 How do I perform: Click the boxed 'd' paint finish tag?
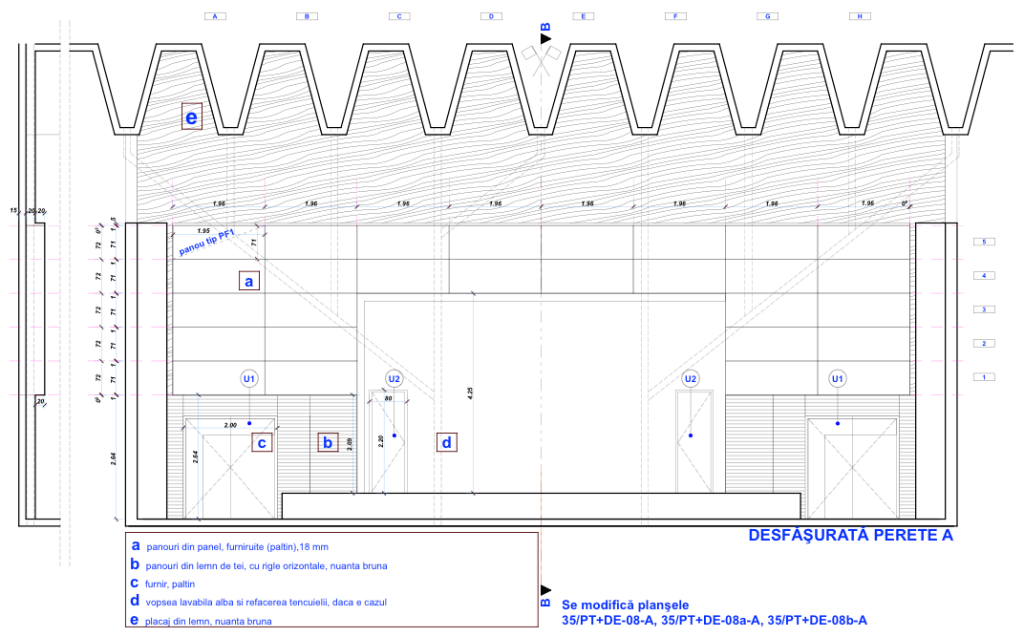pyautogui.click(x=447, y=442)
